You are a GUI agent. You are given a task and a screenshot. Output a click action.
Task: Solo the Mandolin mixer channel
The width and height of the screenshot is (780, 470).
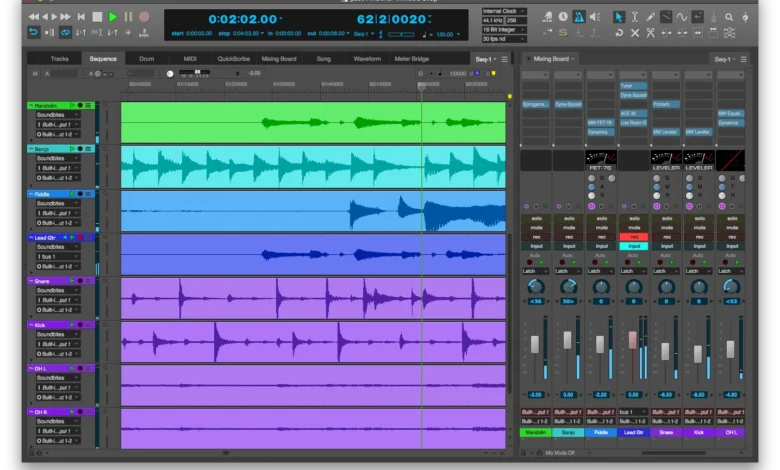[x=536, y=218]
